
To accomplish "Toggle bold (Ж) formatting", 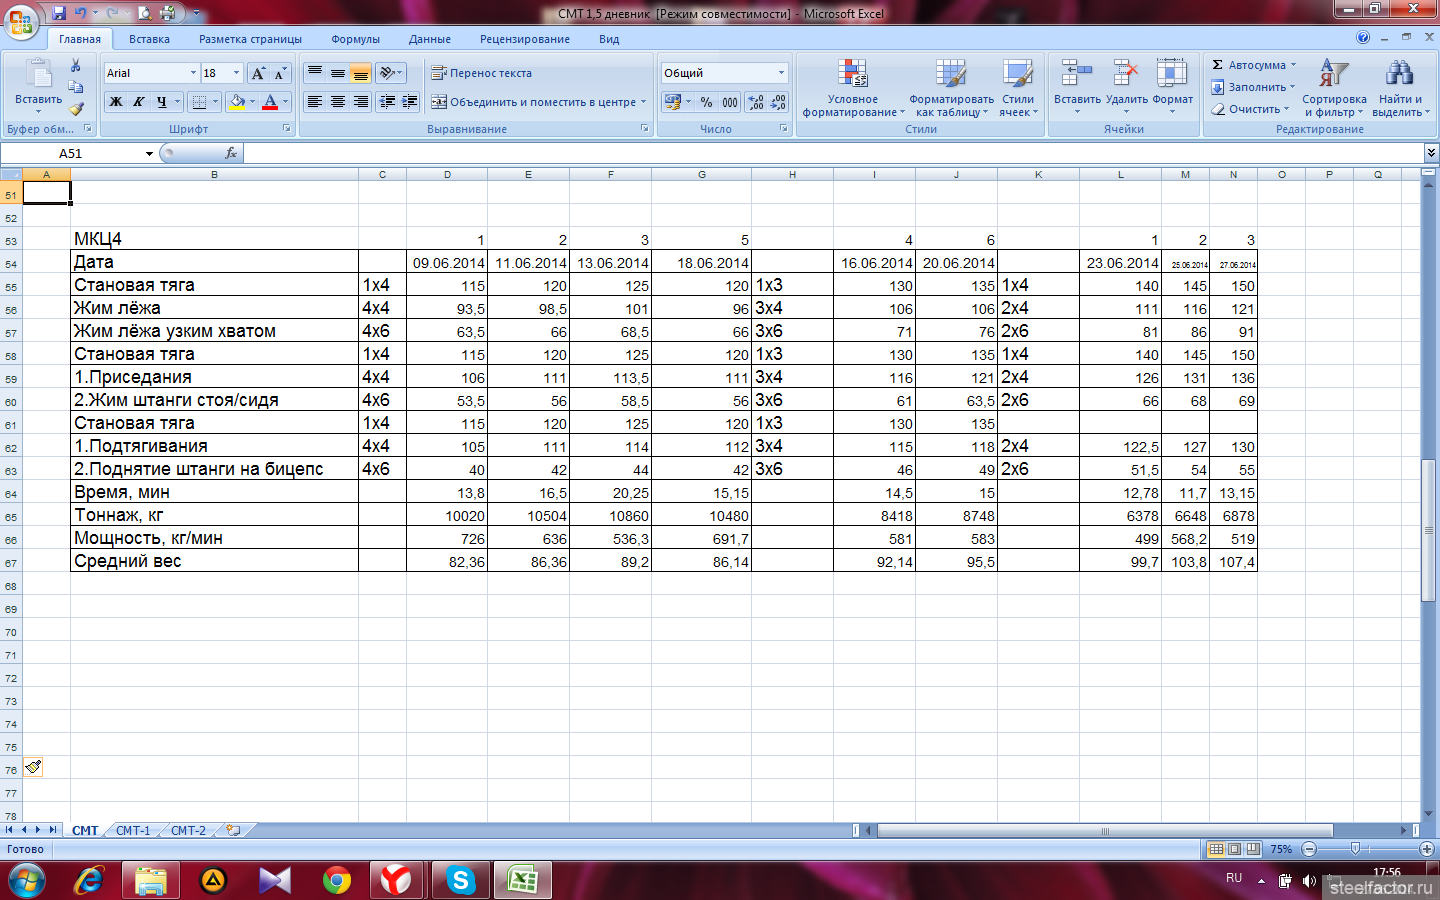I will tap(116, 102).
